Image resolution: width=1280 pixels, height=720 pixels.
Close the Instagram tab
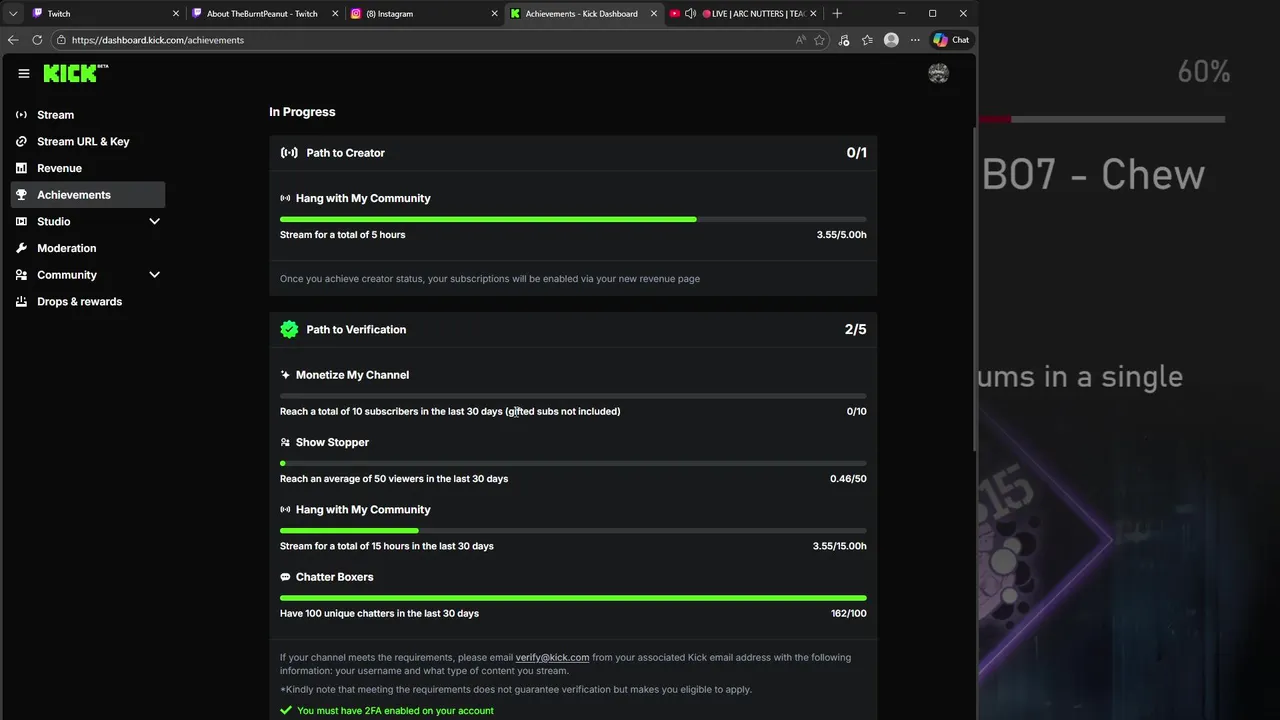pos(494,14)
